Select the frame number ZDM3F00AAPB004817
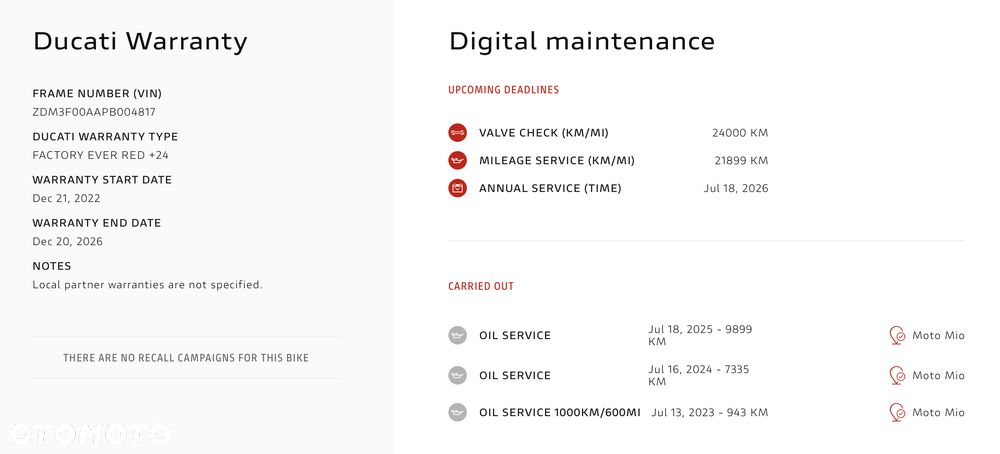The height and width of the screenshot is (454, 1000). click(x=94, y=112)
